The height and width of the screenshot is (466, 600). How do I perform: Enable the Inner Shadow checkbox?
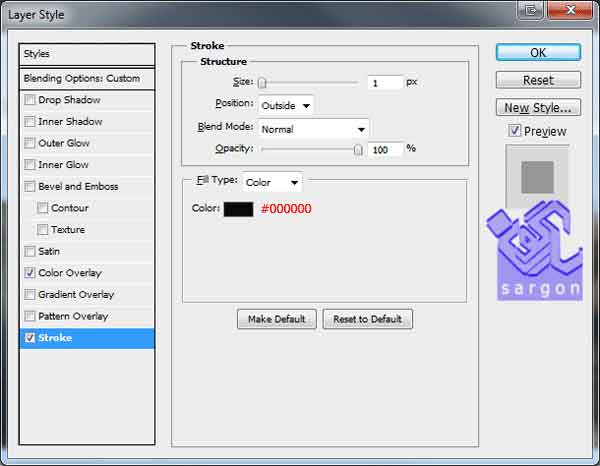click(29, 122)
